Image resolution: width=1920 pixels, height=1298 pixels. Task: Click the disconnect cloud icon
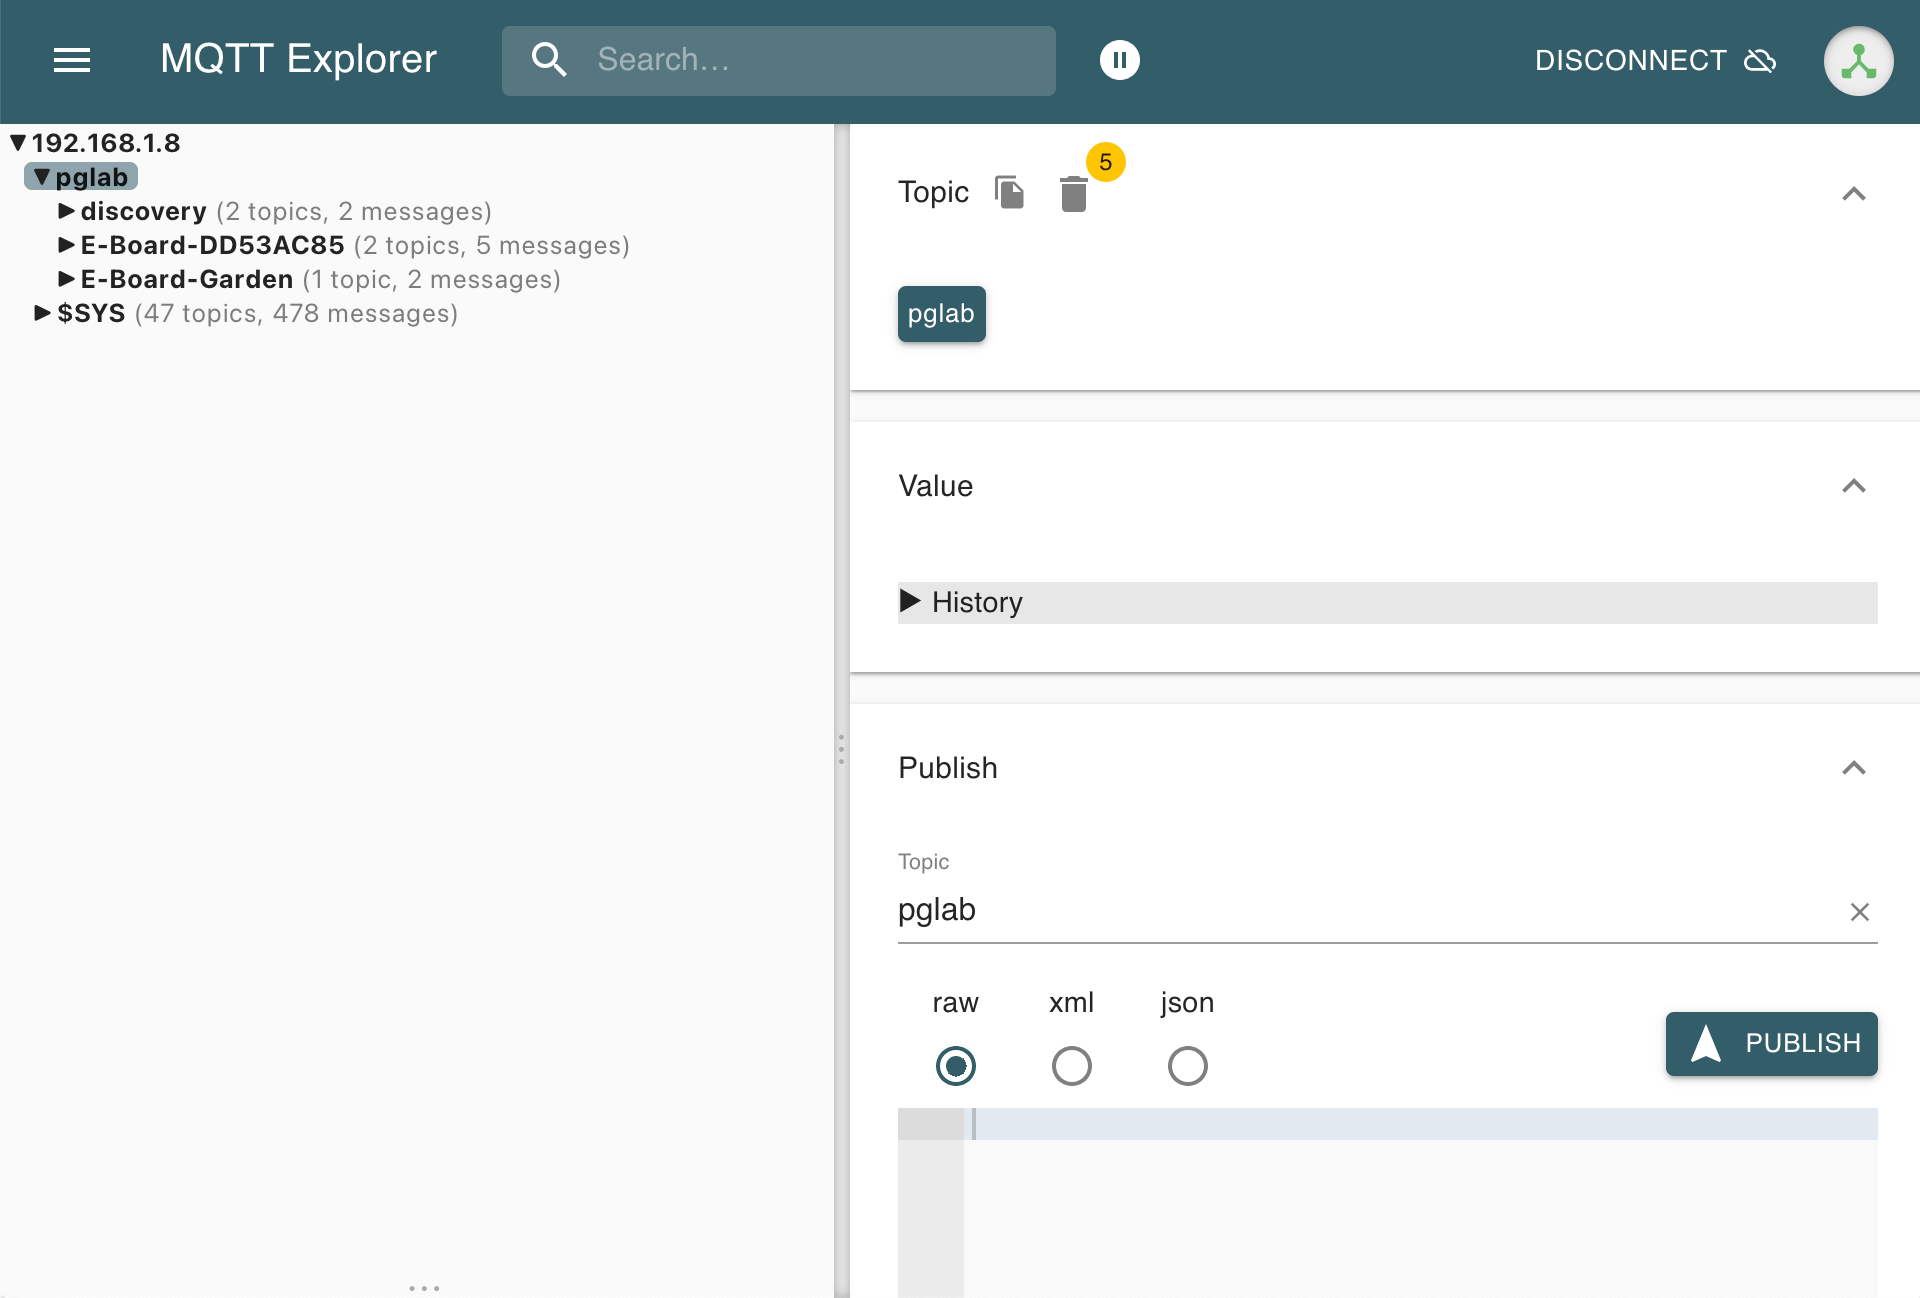[1760, 61]
